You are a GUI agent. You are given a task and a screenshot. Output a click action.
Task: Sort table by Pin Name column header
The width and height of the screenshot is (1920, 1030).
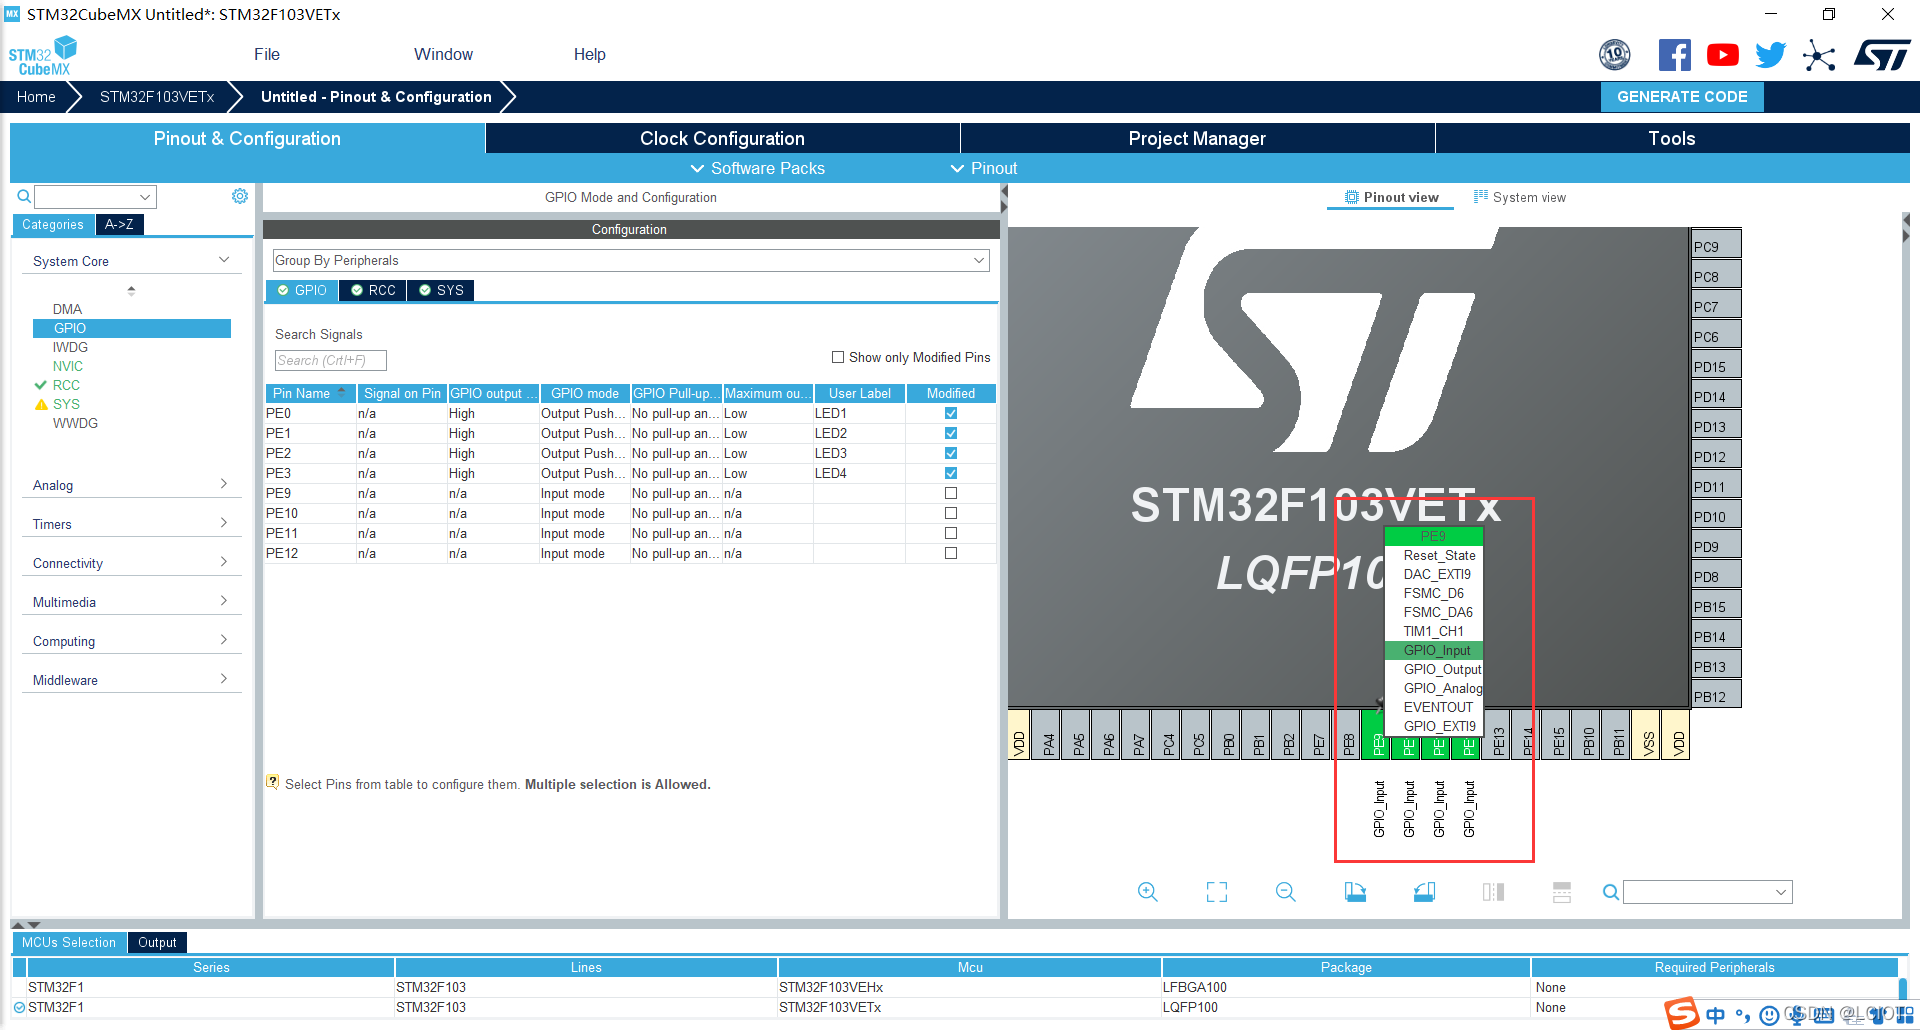[x=310, y=393]
